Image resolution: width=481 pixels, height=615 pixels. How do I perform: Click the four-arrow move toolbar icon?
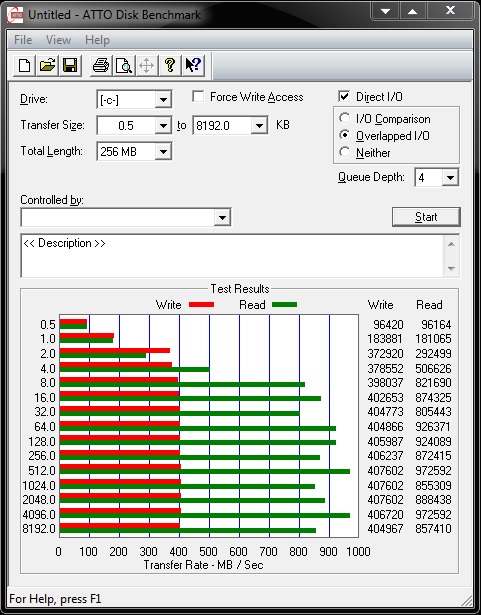147,65
